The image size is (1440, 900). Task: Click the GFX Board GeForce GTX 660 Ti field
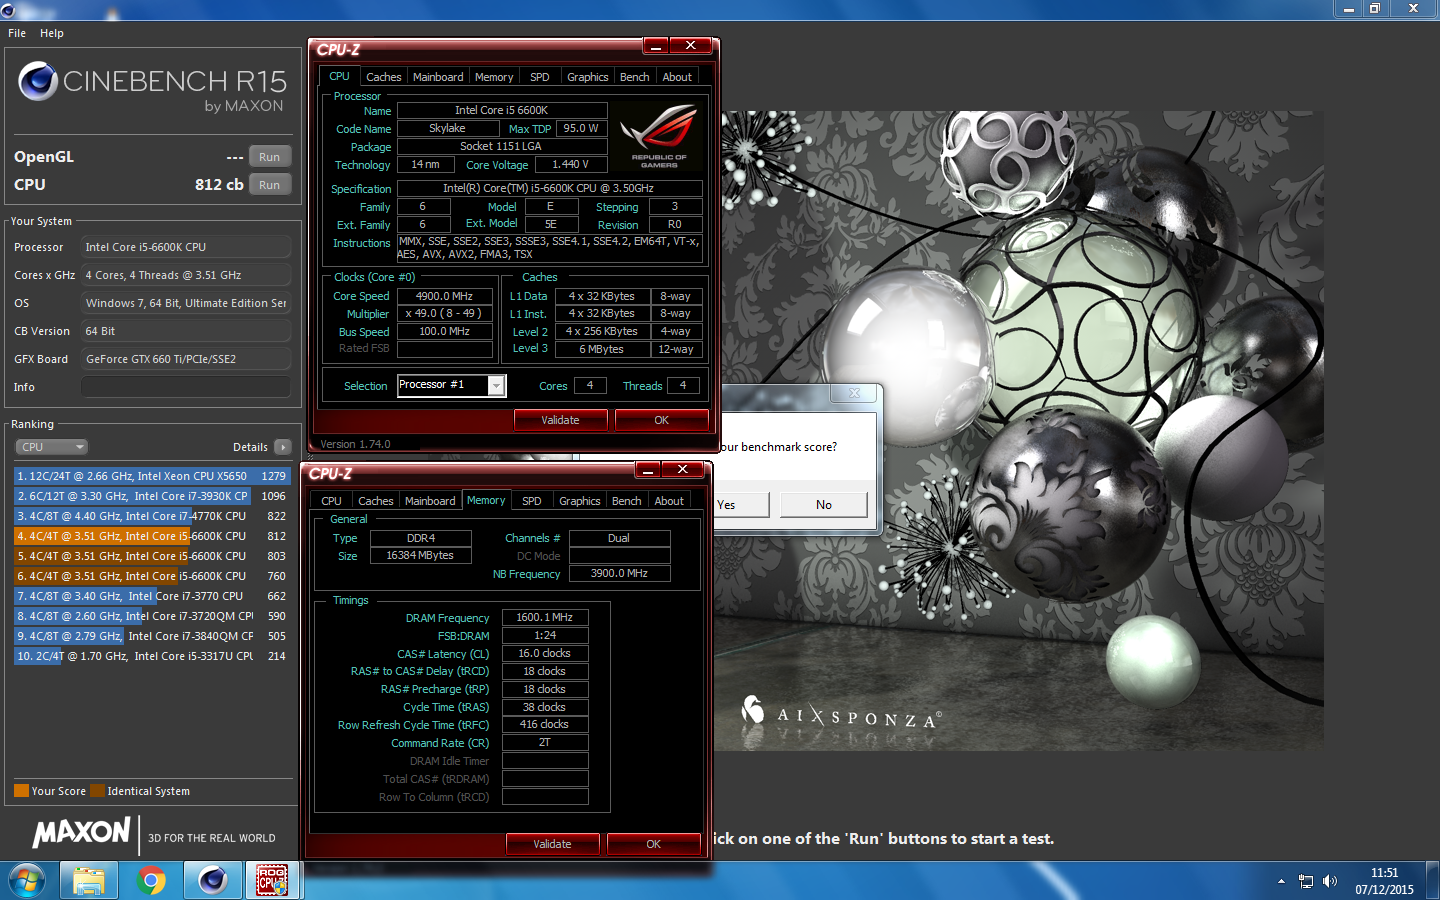click(186, 359)
